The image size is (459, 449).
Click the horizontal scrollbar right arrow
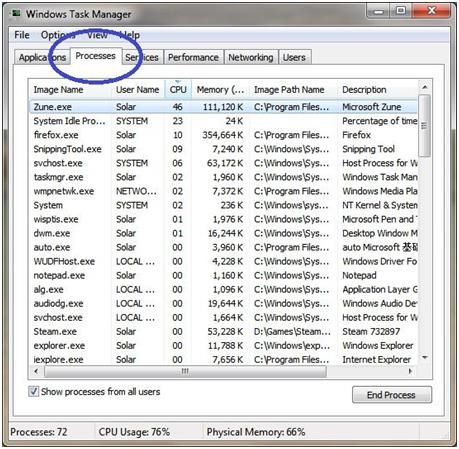[x=411, y=371]
